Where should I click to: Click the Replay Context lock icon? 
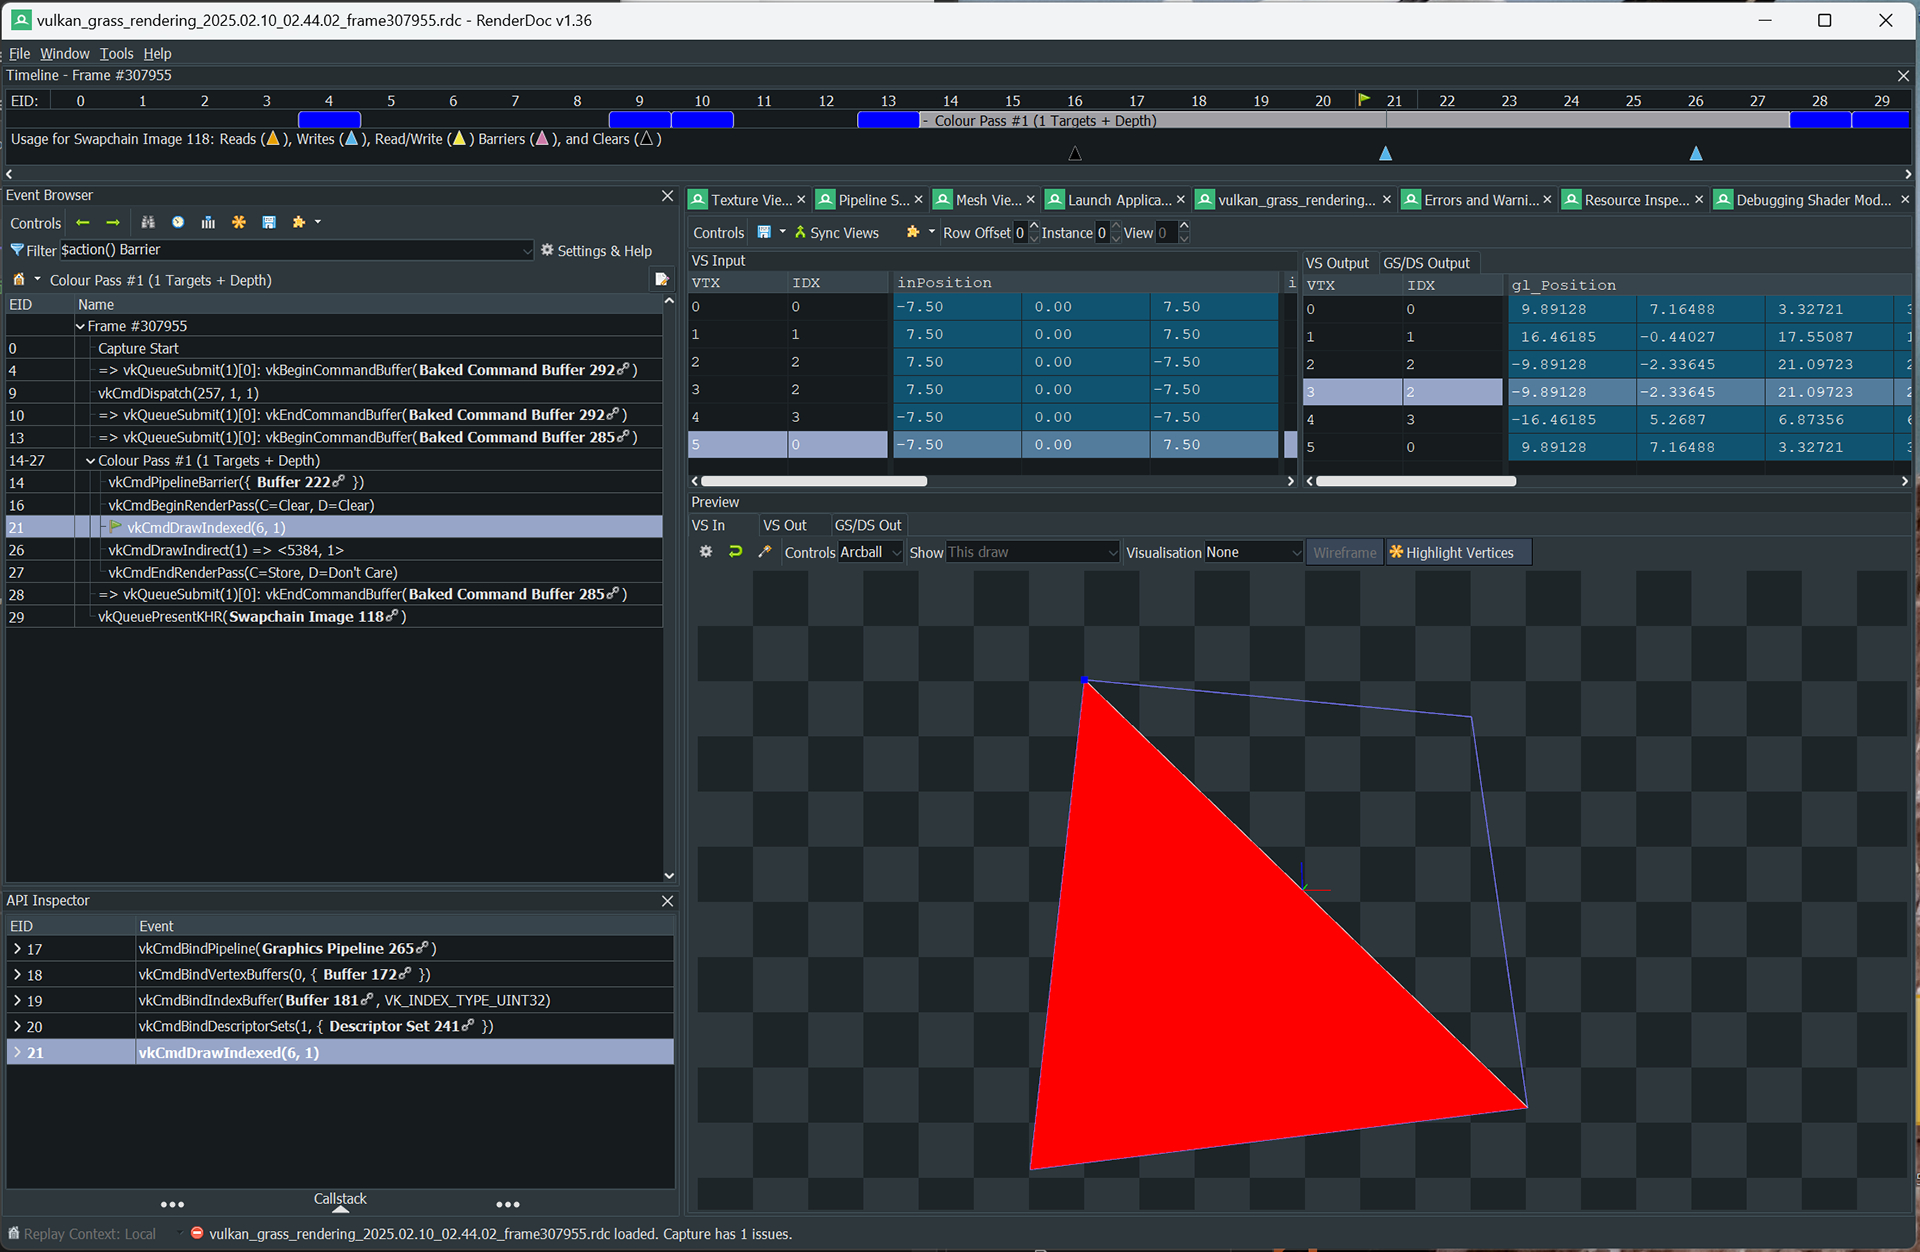pyautogui.click(x=14, y=1233)
